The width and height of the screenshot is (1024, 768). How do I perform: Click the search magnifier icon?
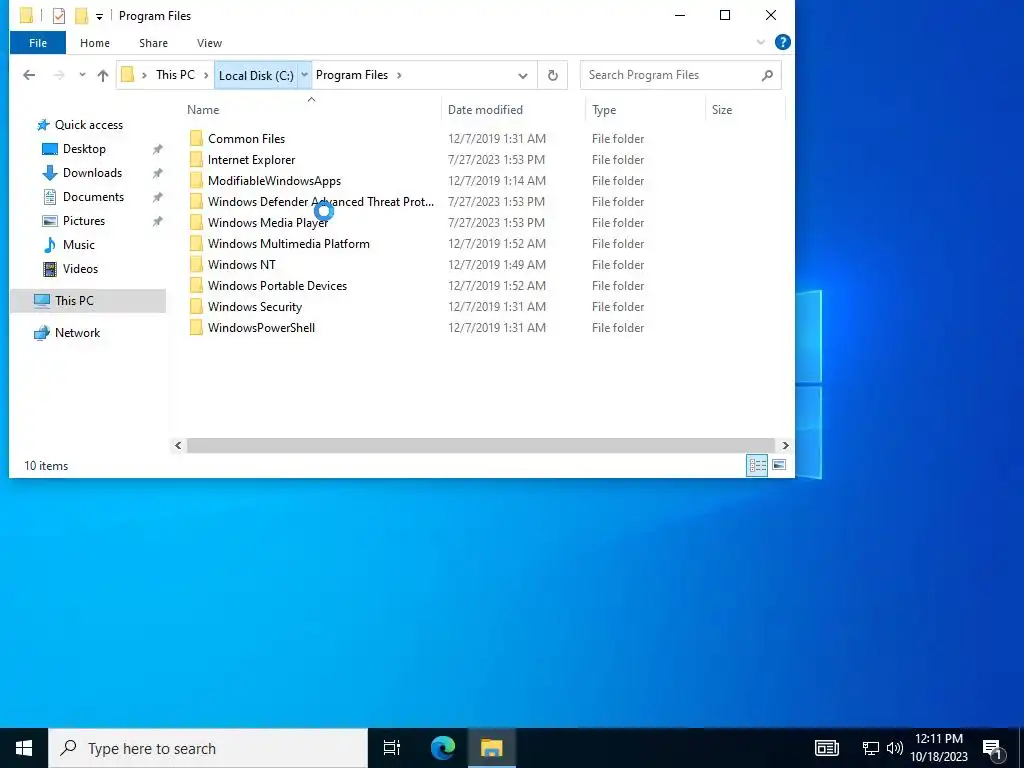pyautogui.click(x=767, y=75)
